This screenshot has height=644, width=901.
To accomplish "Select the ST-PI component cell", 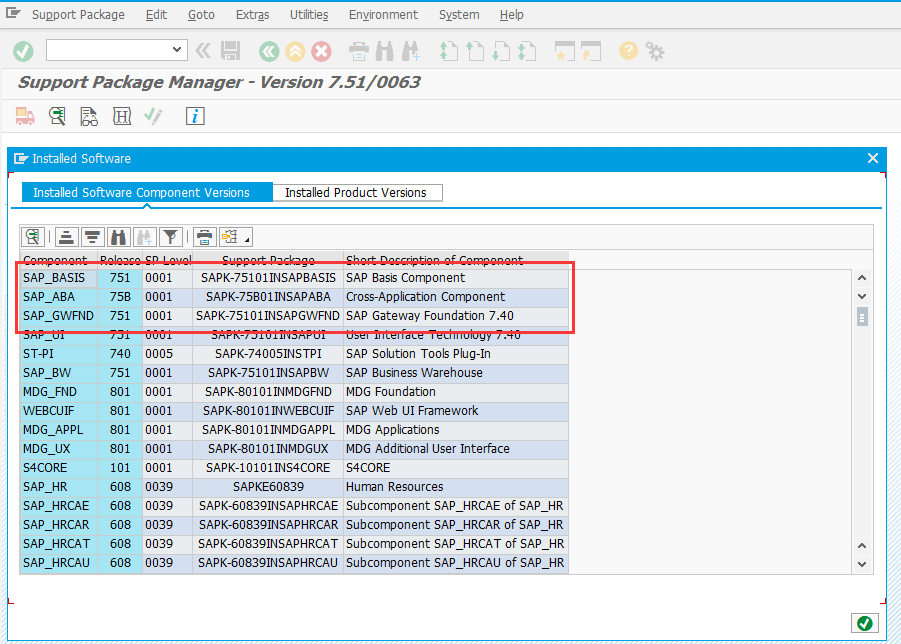I will (x=59, y=354).
